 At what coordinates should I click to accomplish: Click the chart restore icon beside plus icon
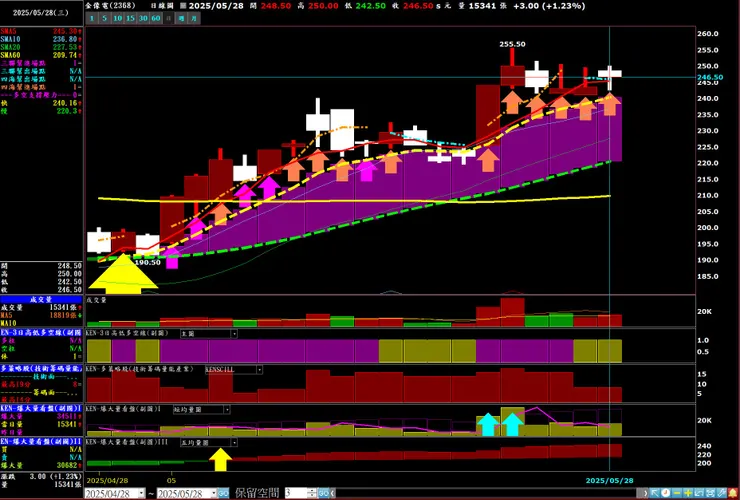(x=699, y=493)
